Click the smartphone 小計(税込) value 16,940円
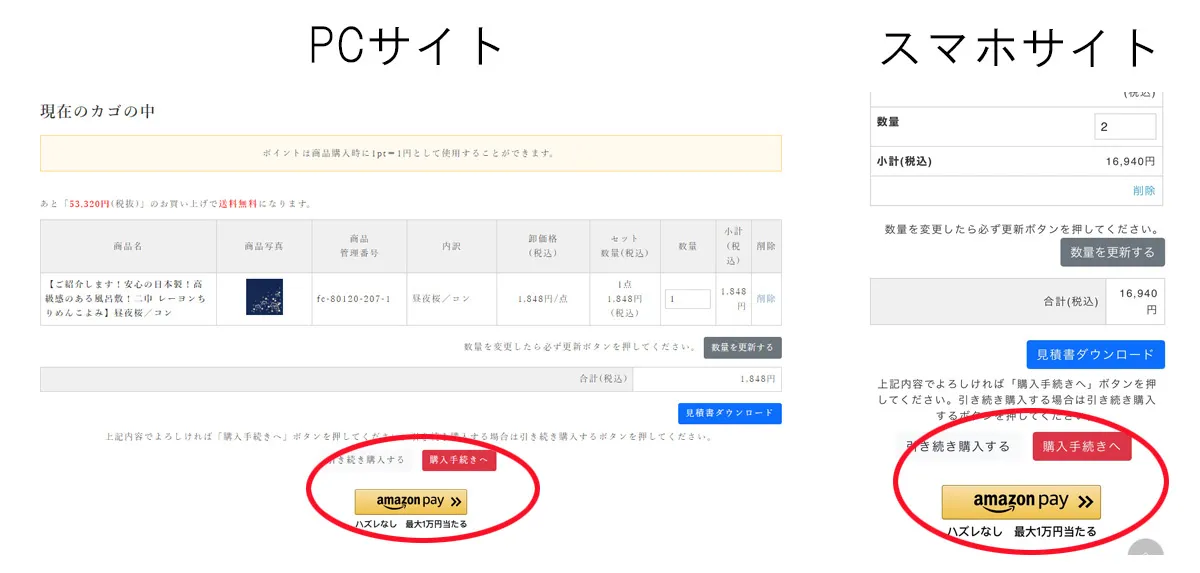Image resolution: width=1200 pixels, height=573 pixels. (1131, 161)
